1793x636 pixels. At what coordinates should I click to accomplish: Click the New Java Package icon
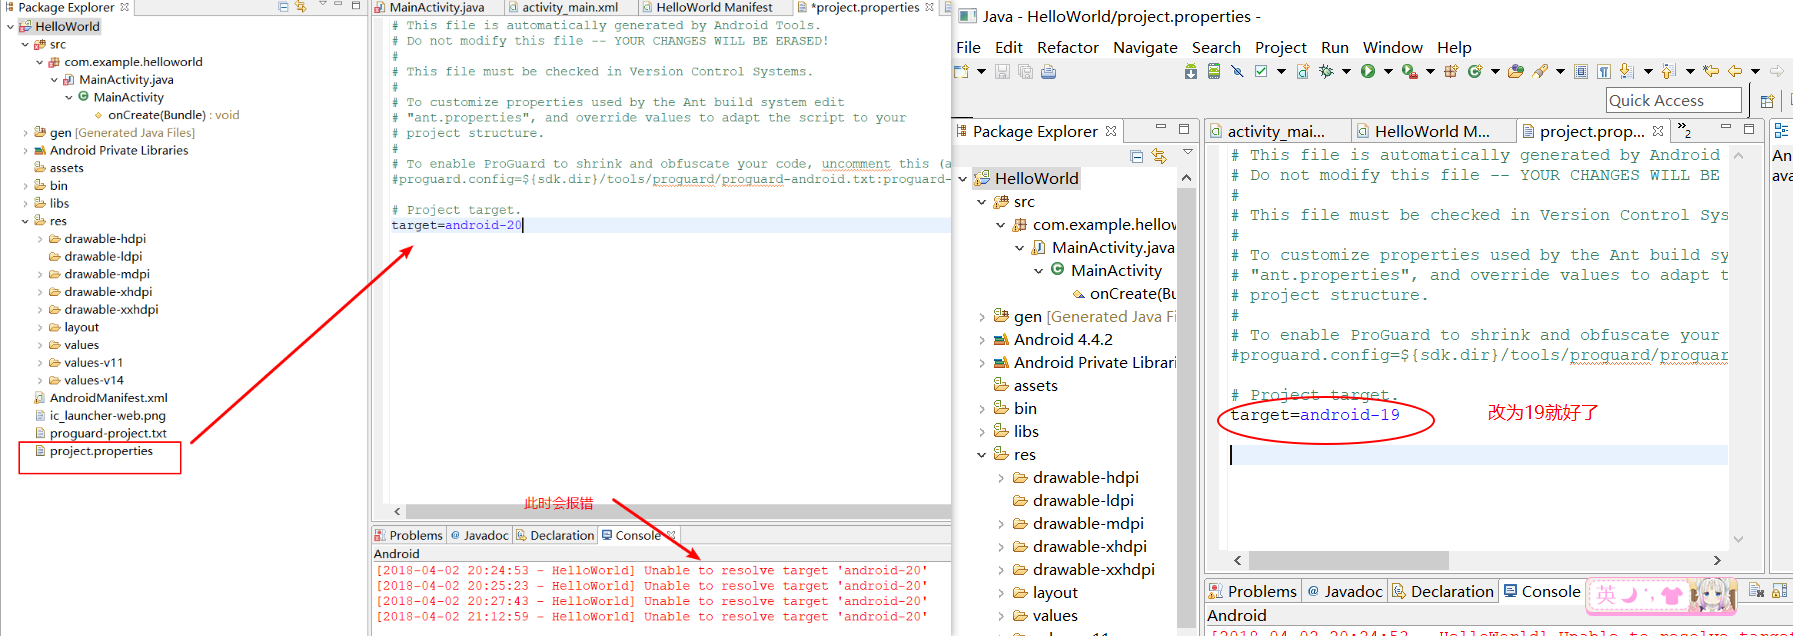(x=1451, y=71)
